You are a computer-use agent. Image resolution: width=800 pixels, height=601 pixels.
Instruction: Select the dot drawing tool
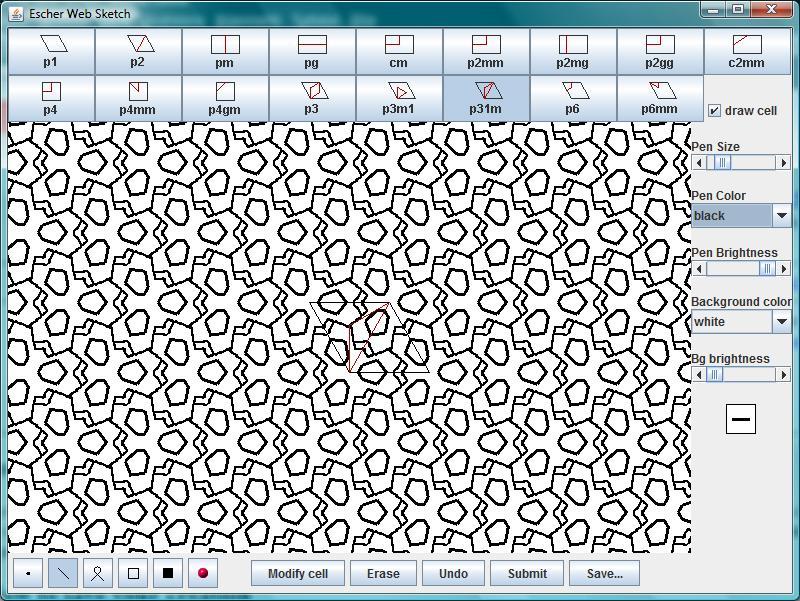[28, 573]
